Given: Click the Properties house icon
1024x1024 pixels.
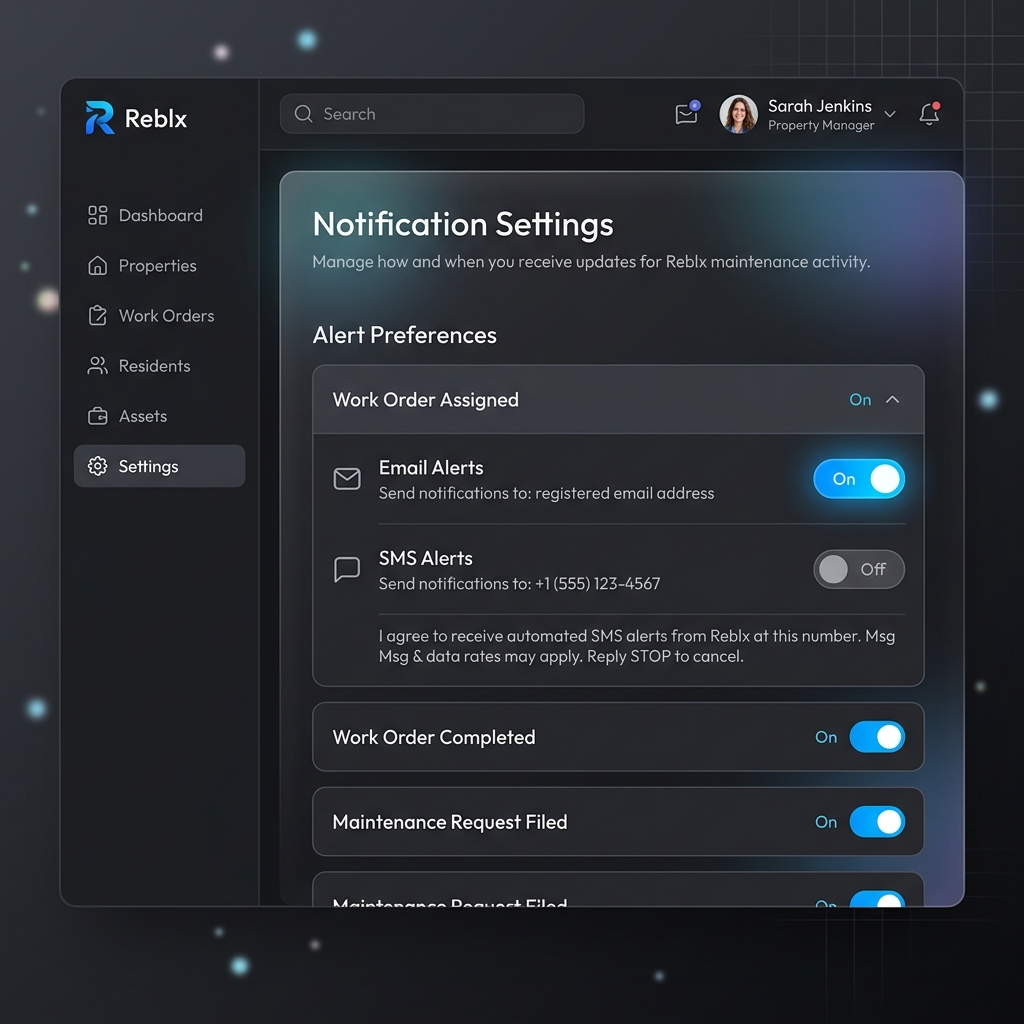Looking at the screenshot, I should (x=97, y=266).
